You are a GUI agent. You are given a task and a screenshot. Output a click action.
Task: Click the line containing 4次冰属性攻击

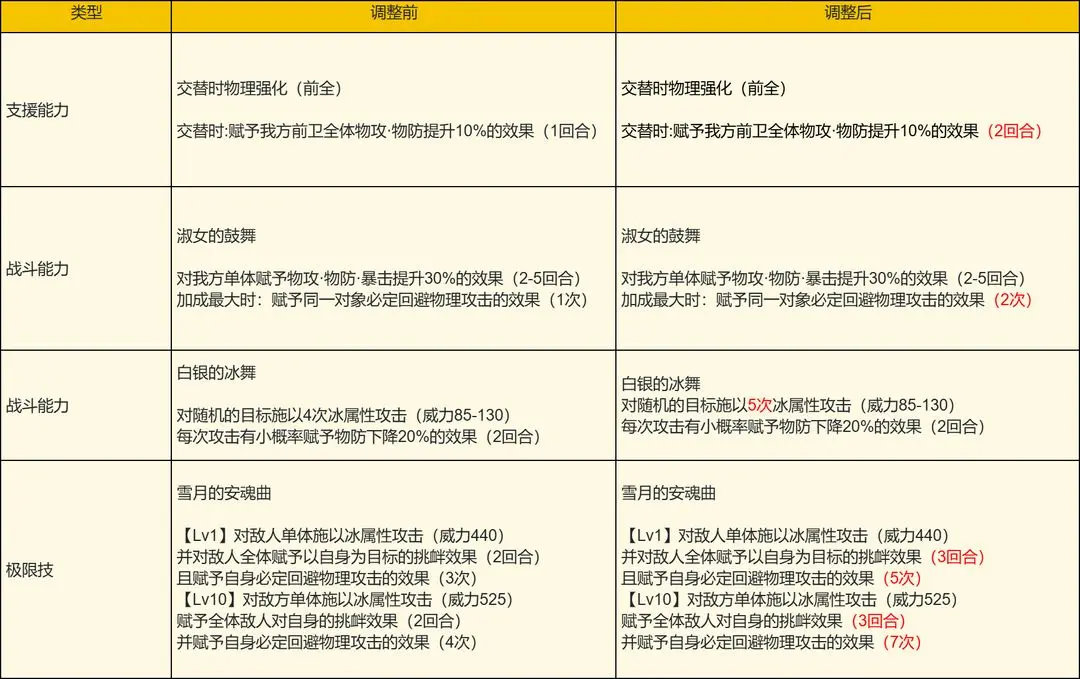344,415
